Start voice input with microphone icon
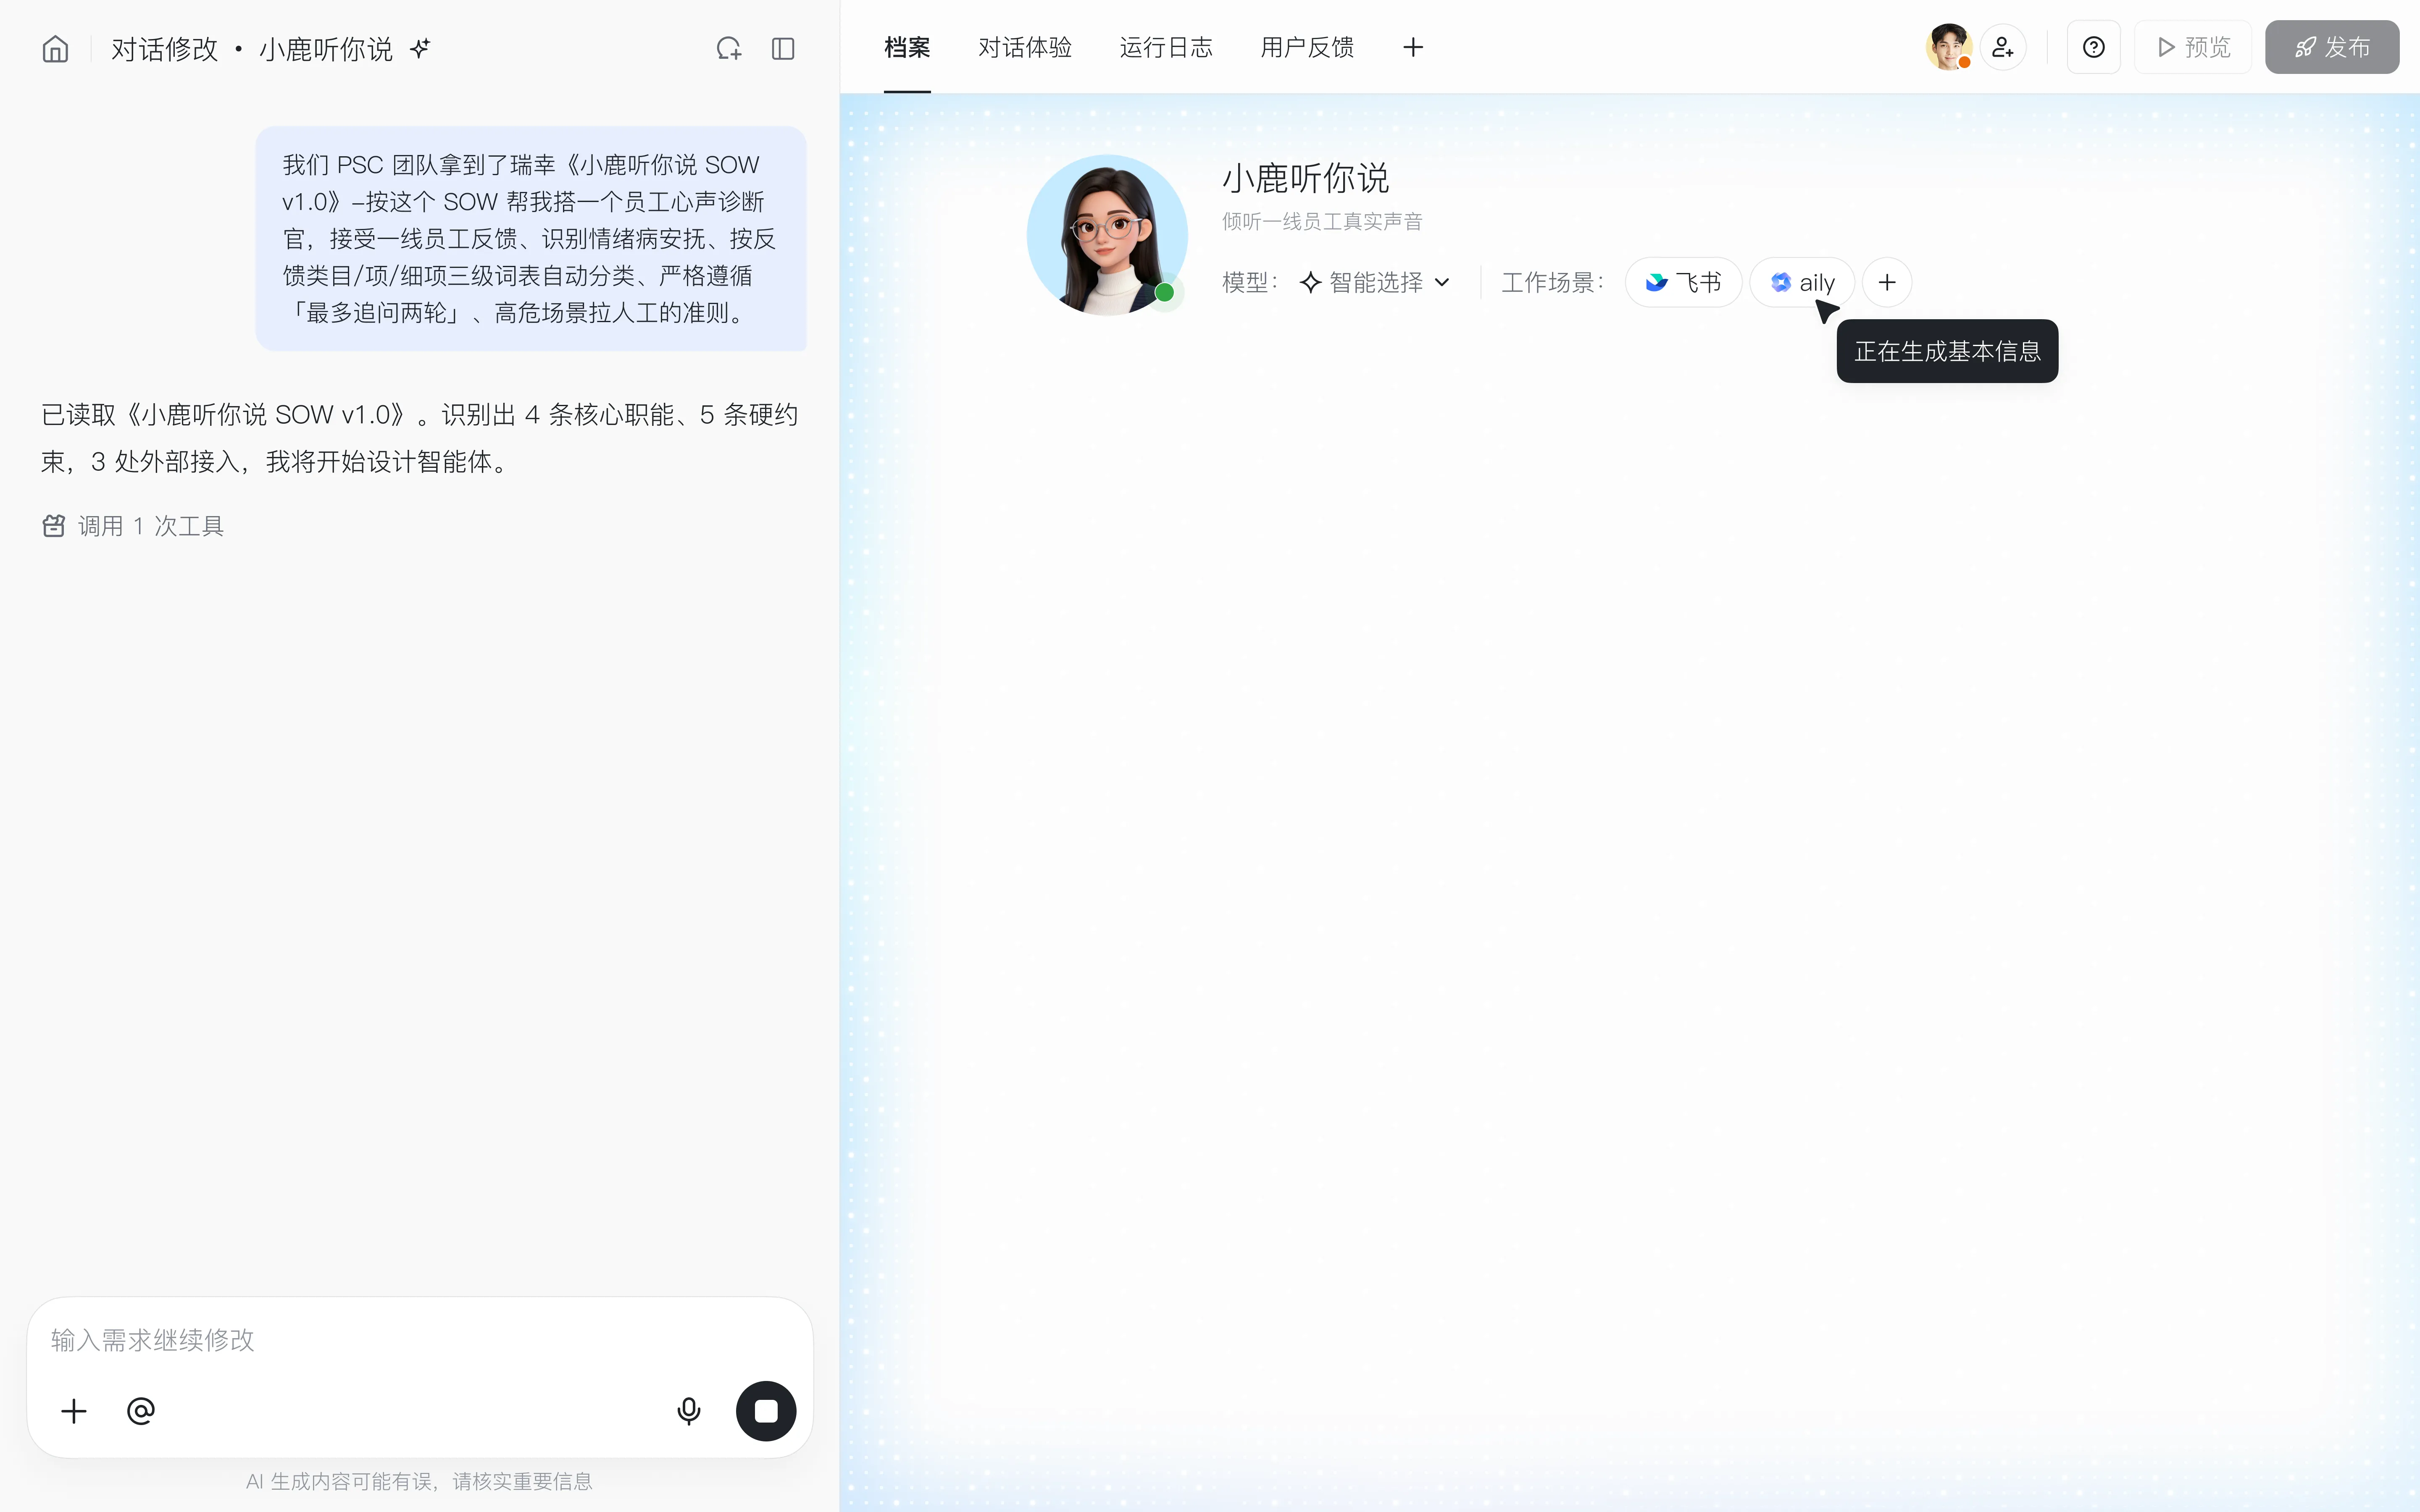Viewport: 2420px width, 1512px height. coord(689,1411)
